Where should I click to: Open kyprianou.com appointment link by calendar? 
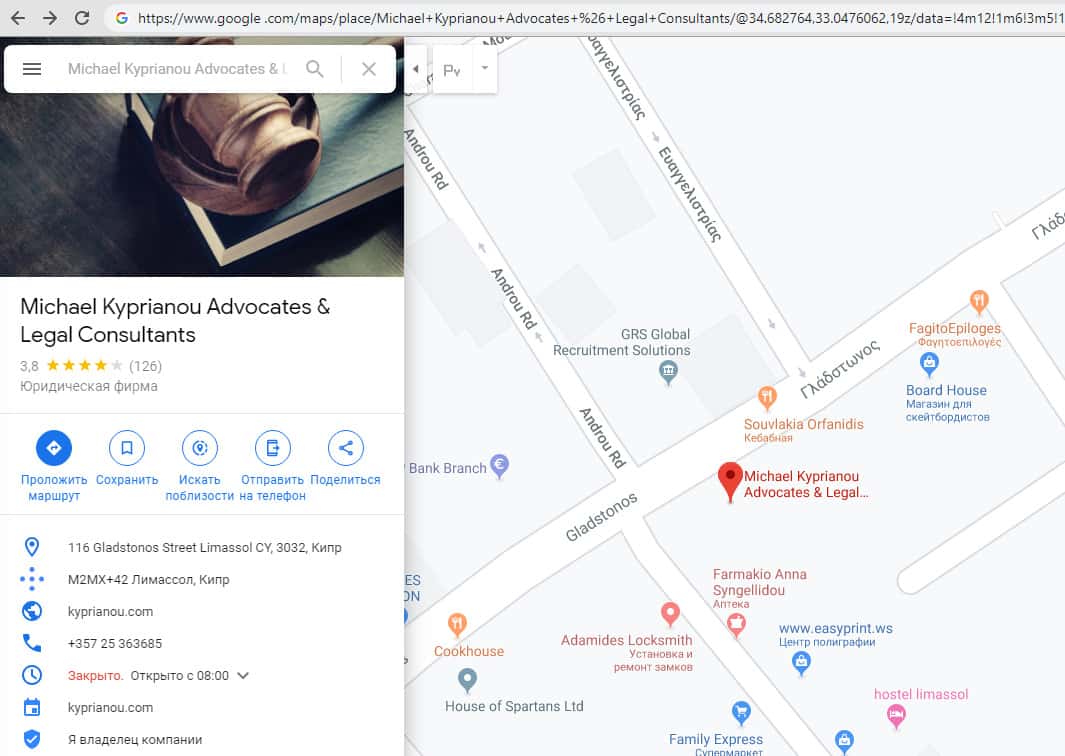point(110,707)
